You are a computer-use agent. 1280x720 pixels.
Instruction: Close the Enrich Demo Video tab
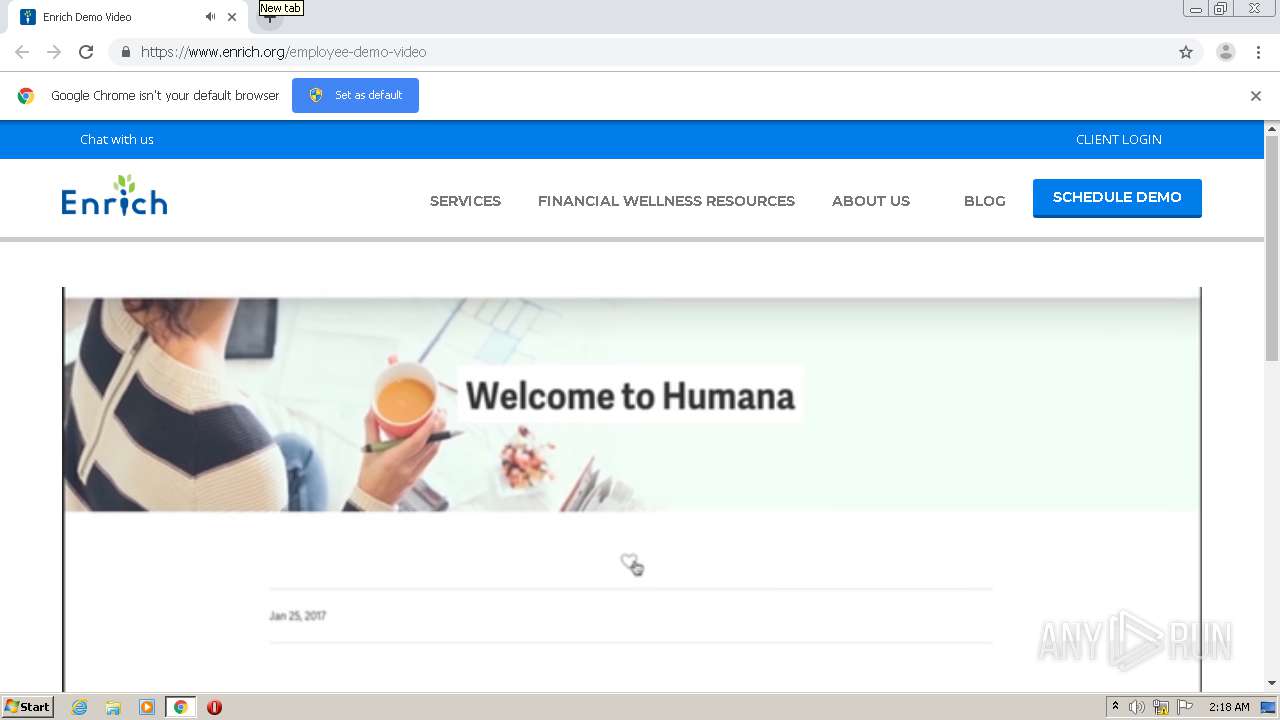[232, 17]
